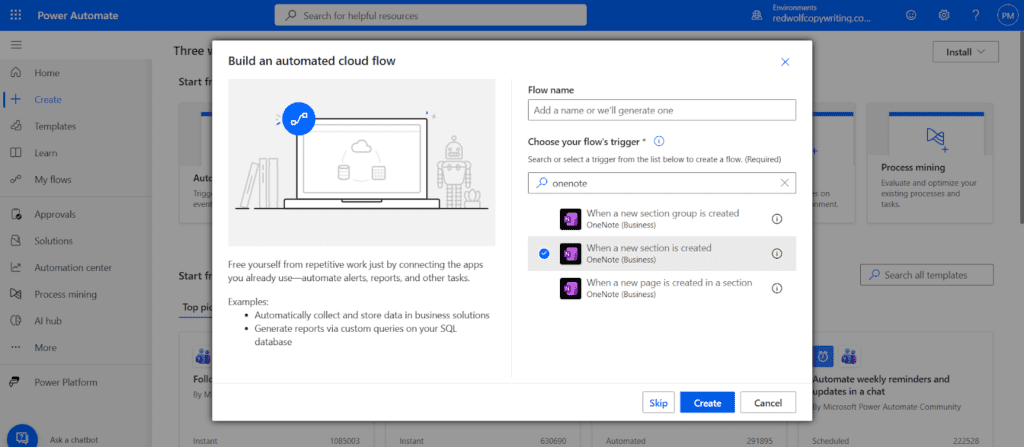
Task: Click info icon for new page trigger
Action: click(777, 288)
